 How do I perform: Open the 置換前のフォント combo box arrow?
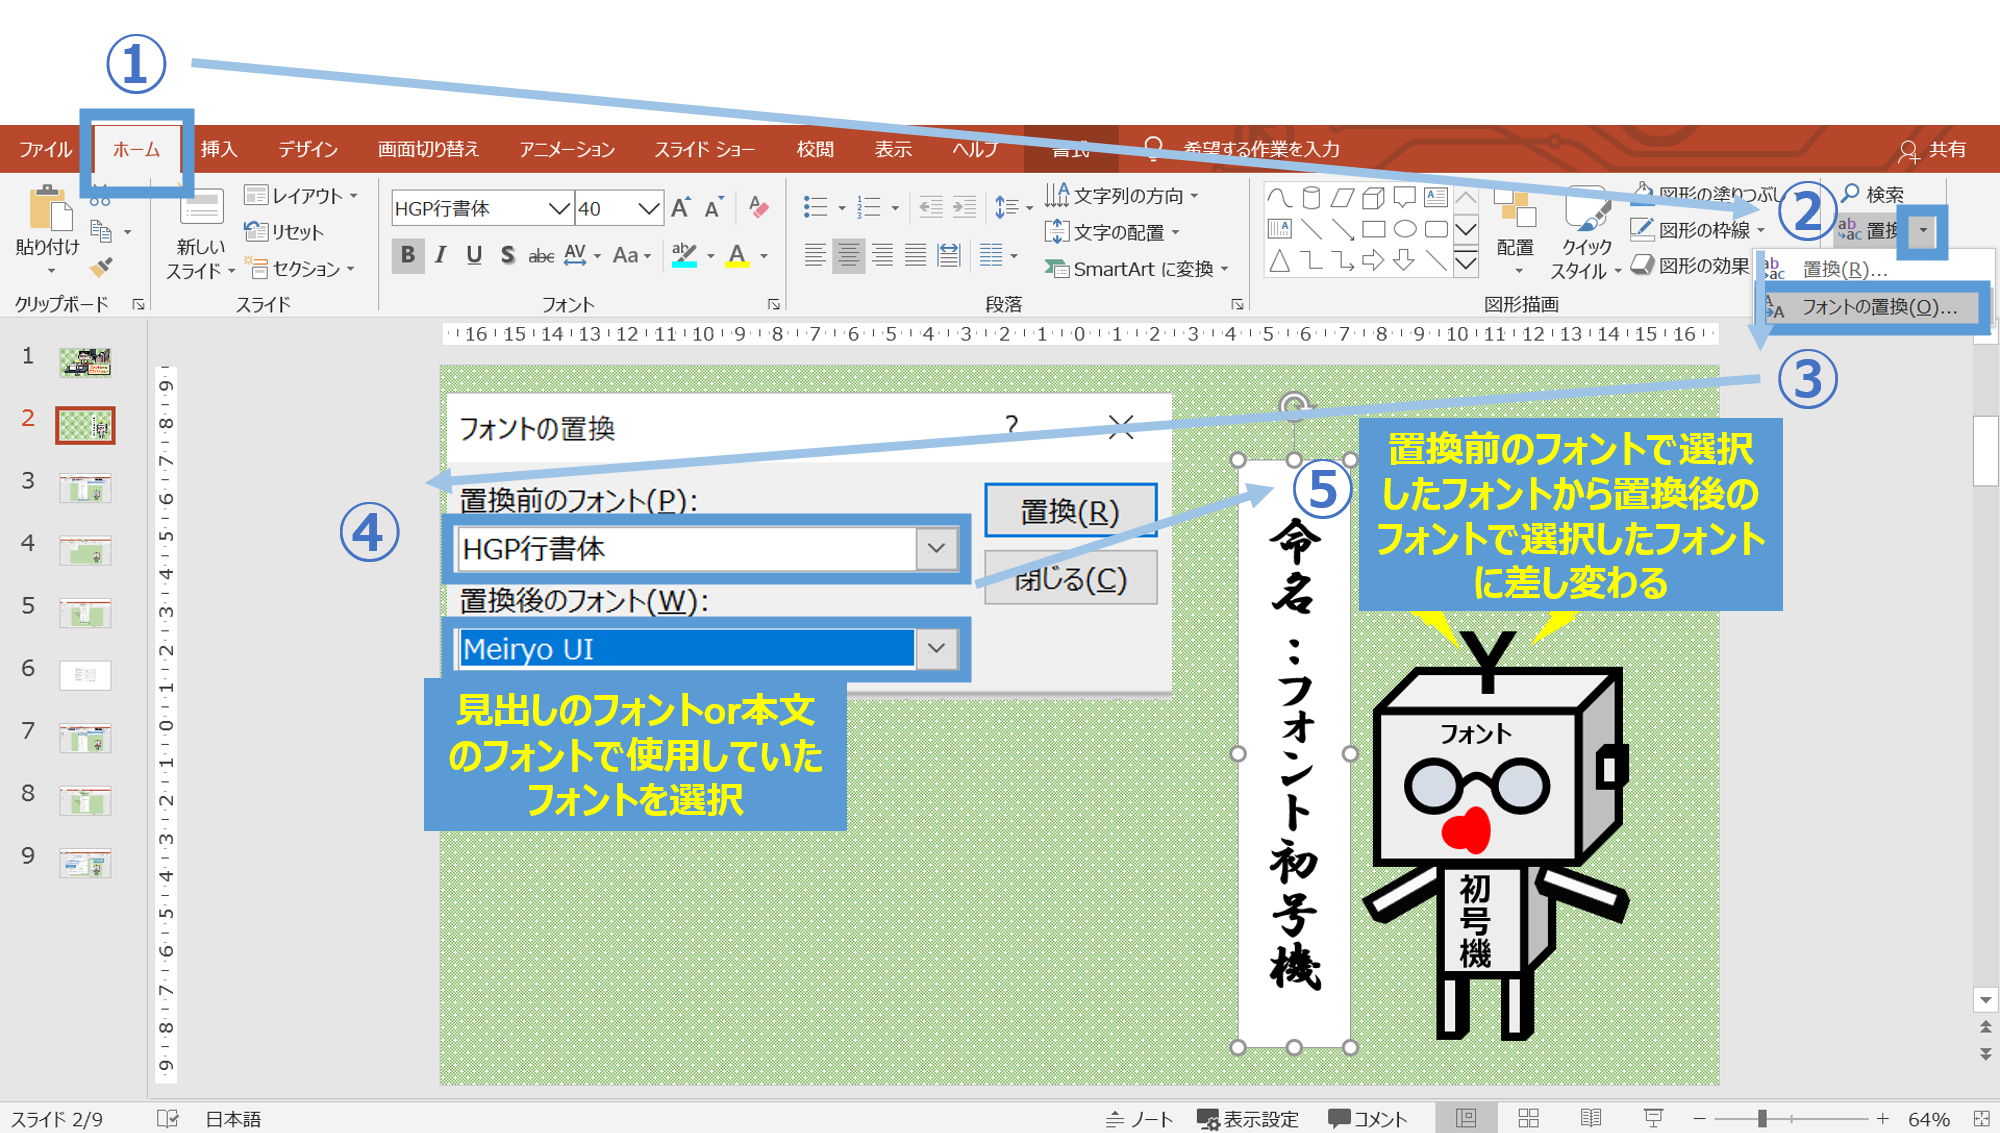tap(936, 548)
